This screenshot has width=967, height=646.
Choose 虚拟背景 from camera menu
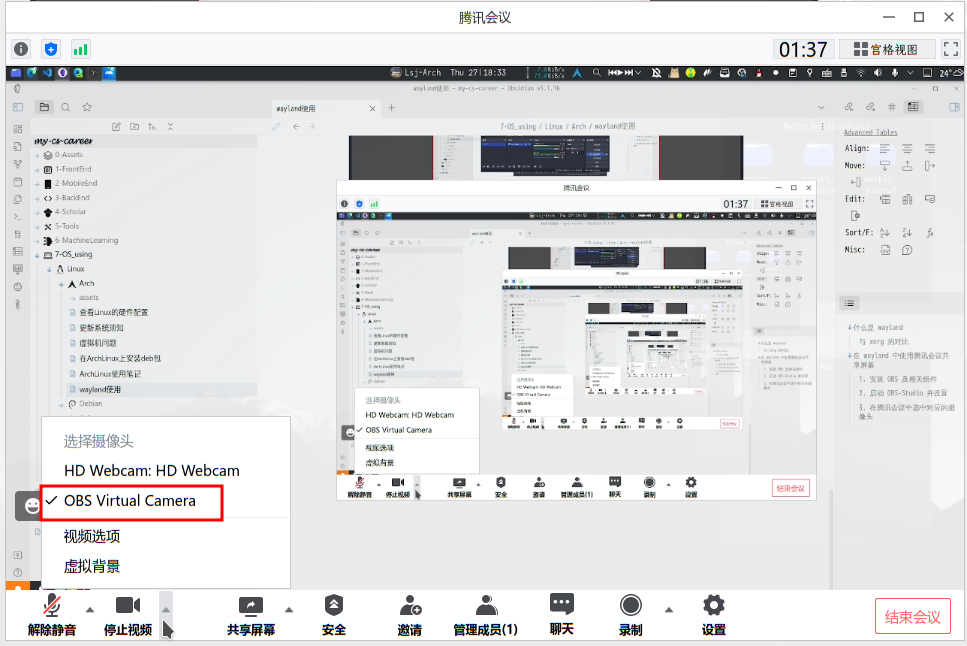click(92, 566)
